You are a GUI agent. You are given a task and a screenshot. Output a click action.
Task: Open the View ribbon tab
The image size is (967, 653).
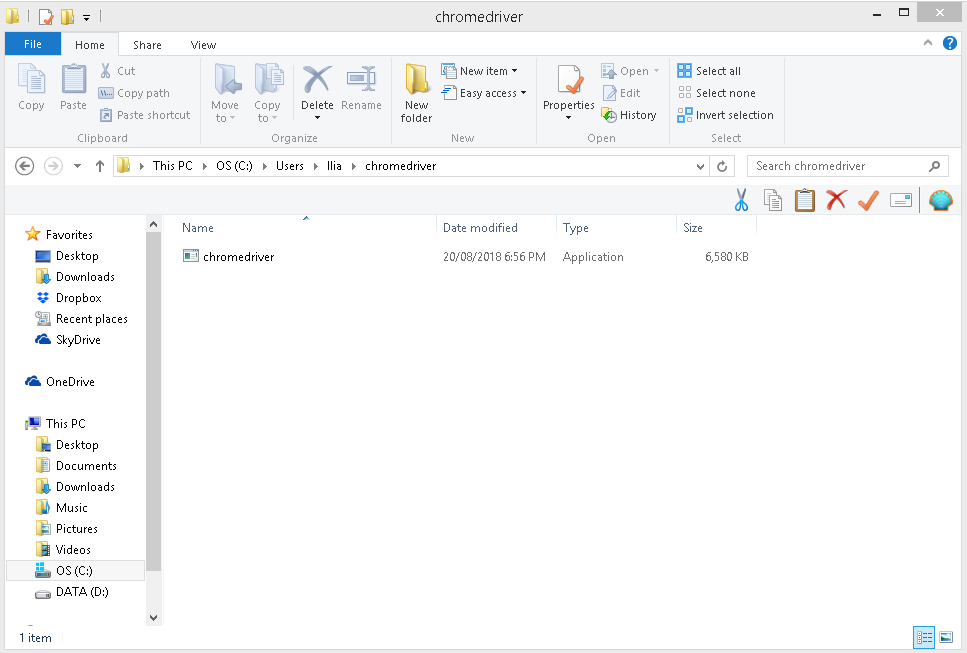tap(203, 44)
